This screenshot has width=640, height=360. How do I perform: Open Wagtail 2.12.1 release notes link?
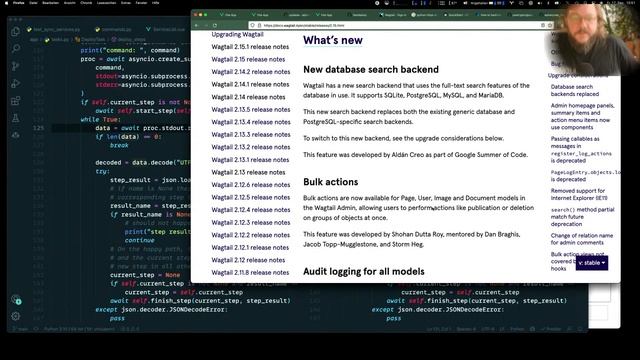tap(250, 247)
